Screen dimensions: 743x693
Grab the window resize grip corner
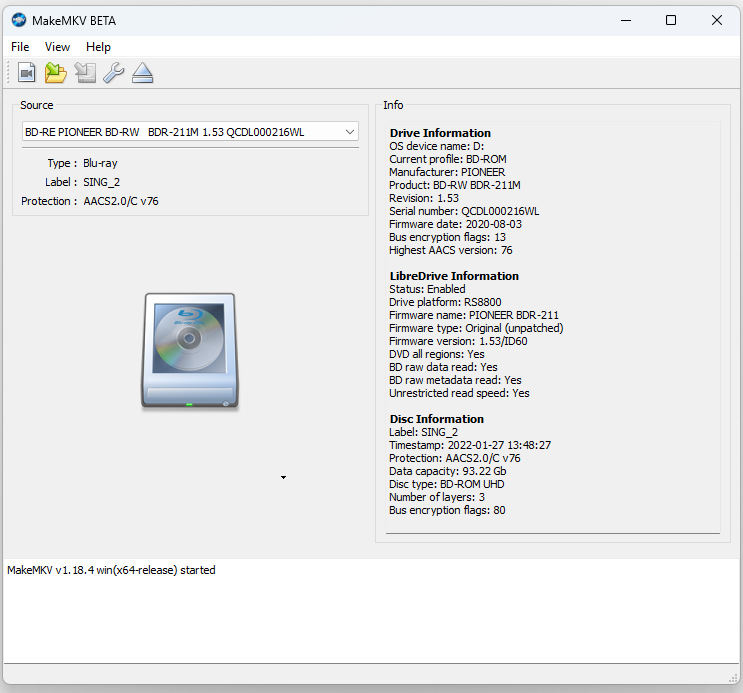tap(733, 678)
